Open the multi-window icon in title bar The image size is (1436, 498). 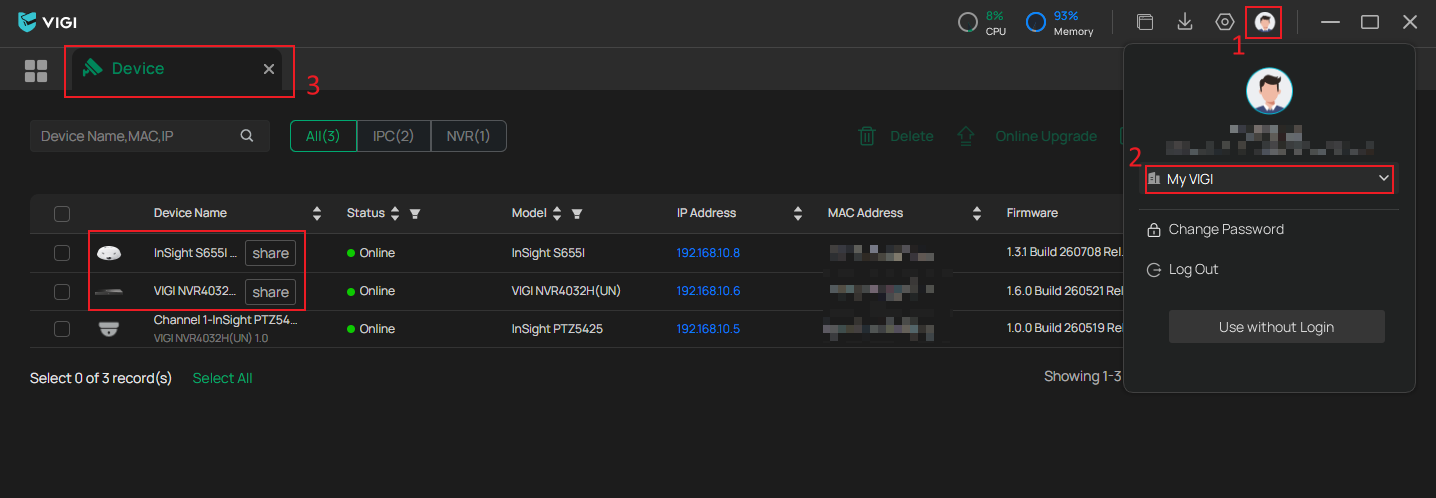coord(1145,22)
